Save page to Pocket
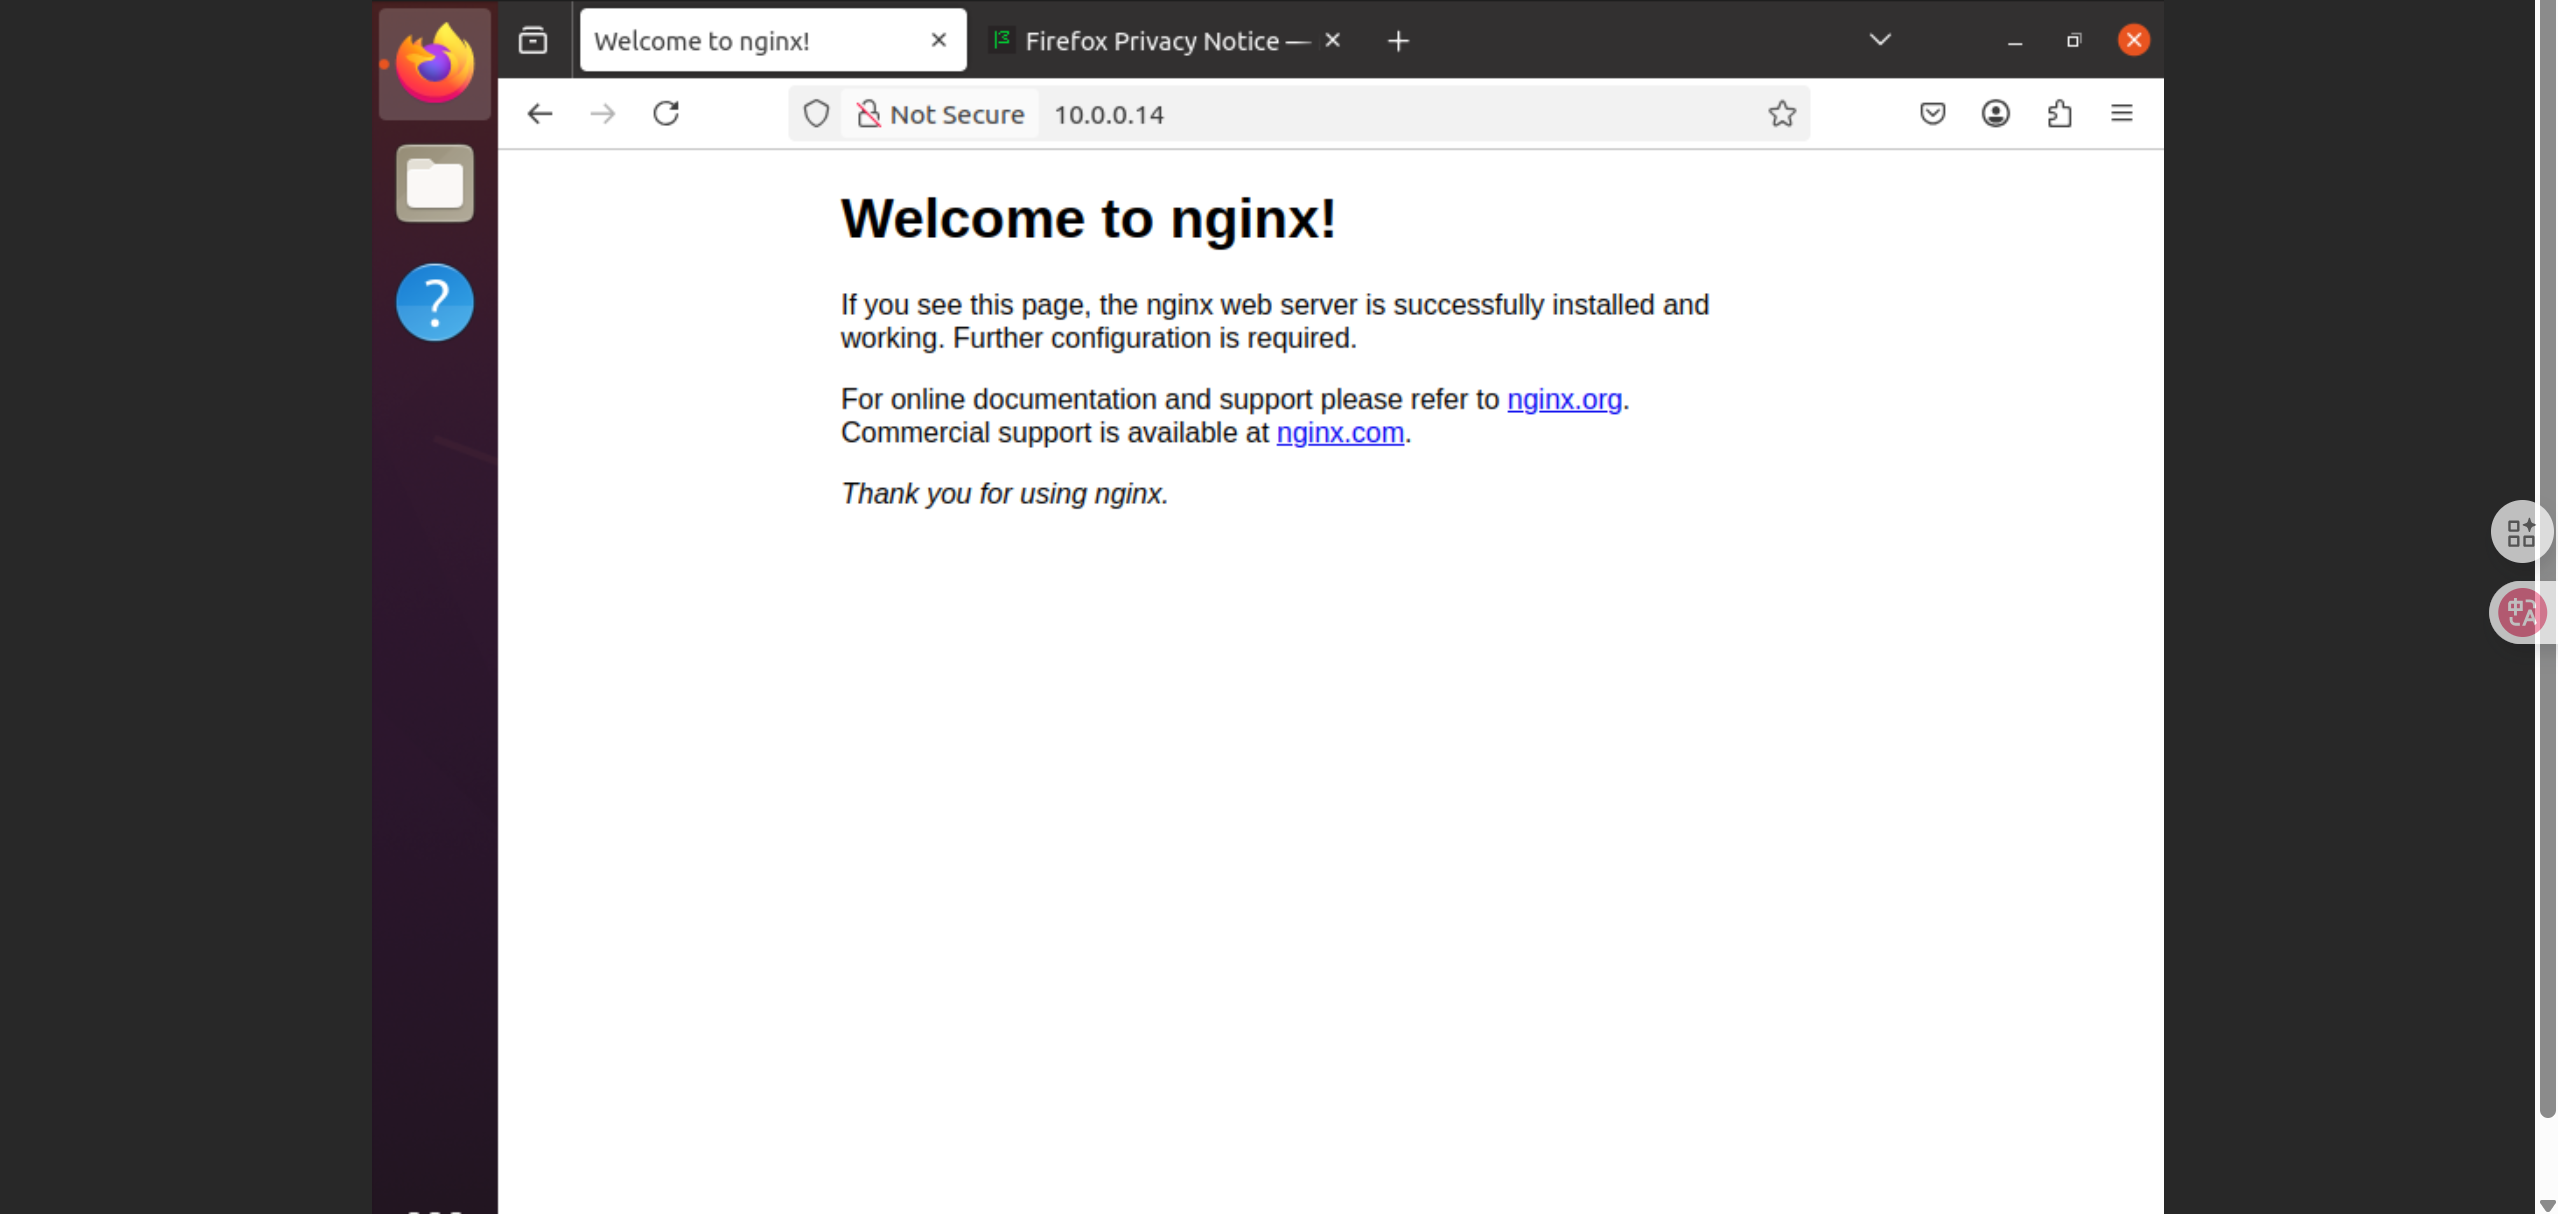This screenshot has height=1214, width=2558. pyautogui.click(x=1932, y=114)
